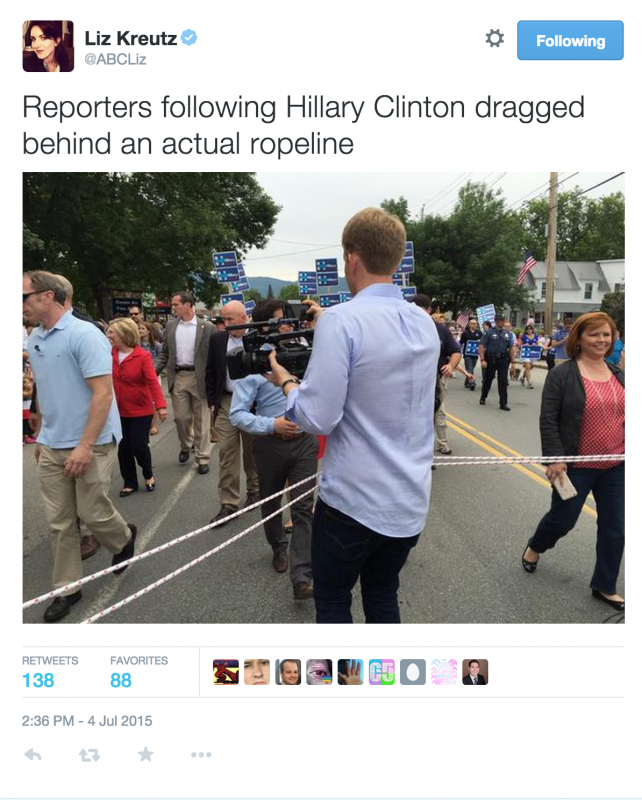
Task: Open the more options ellipsis menu
Action: click(x=201, y=755)
